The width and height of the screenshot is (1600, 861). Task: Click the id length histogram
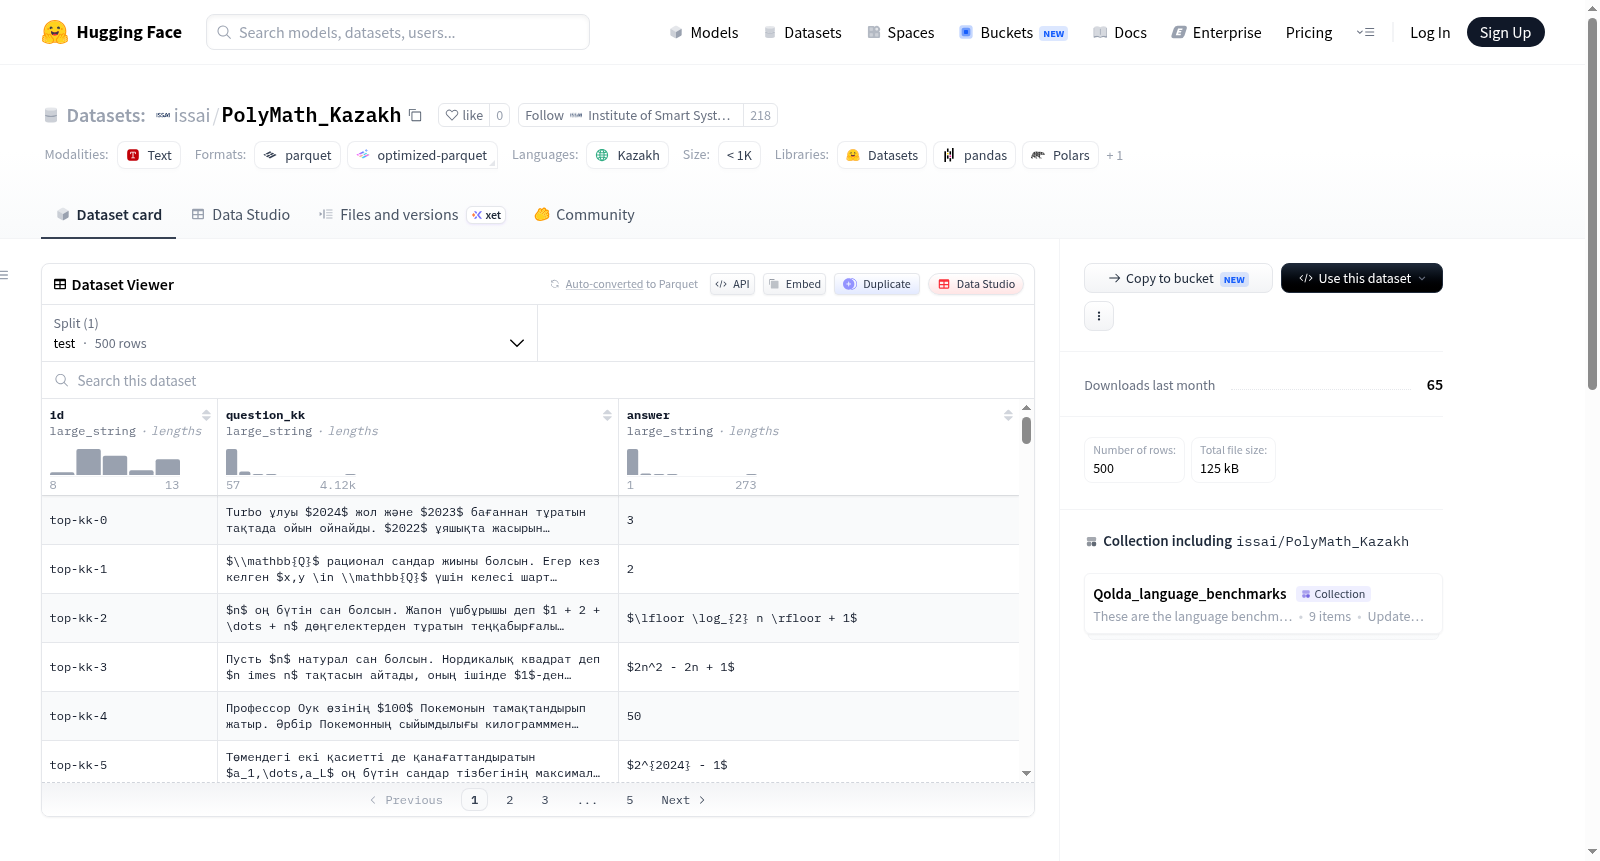tap(115, 461)
